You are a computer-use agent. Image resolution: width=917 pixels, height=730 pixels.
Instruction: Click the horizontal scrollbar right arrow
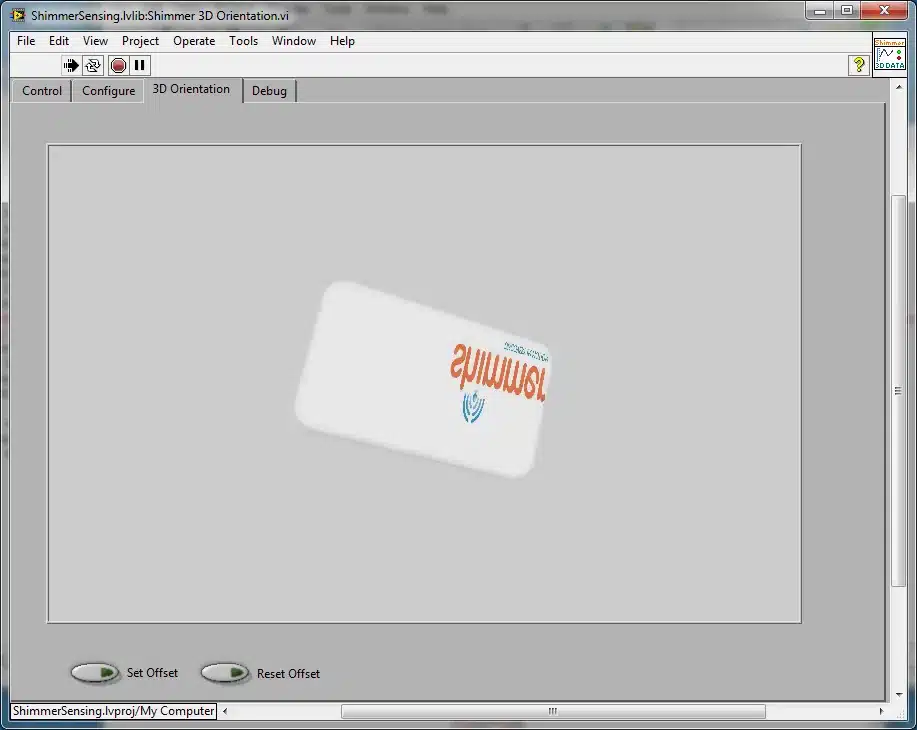[881, 711]
